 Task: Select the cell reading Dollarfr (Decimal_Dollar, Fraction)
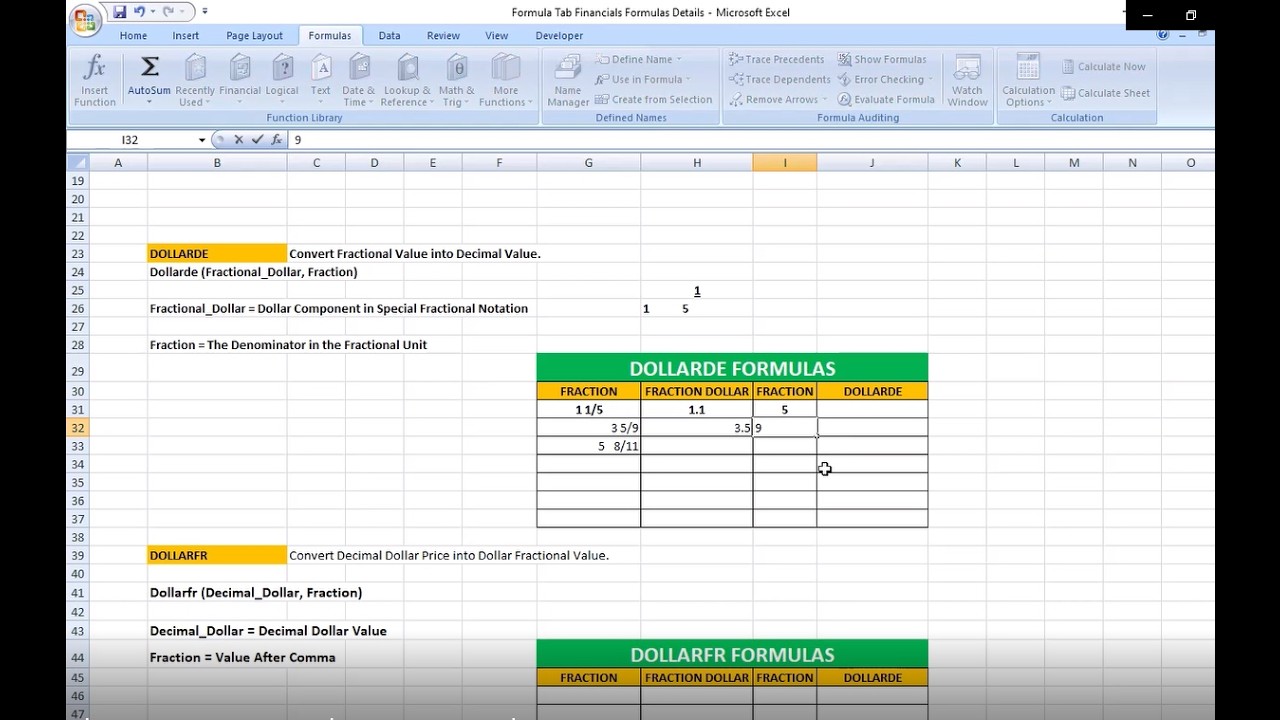coord(217,593)
